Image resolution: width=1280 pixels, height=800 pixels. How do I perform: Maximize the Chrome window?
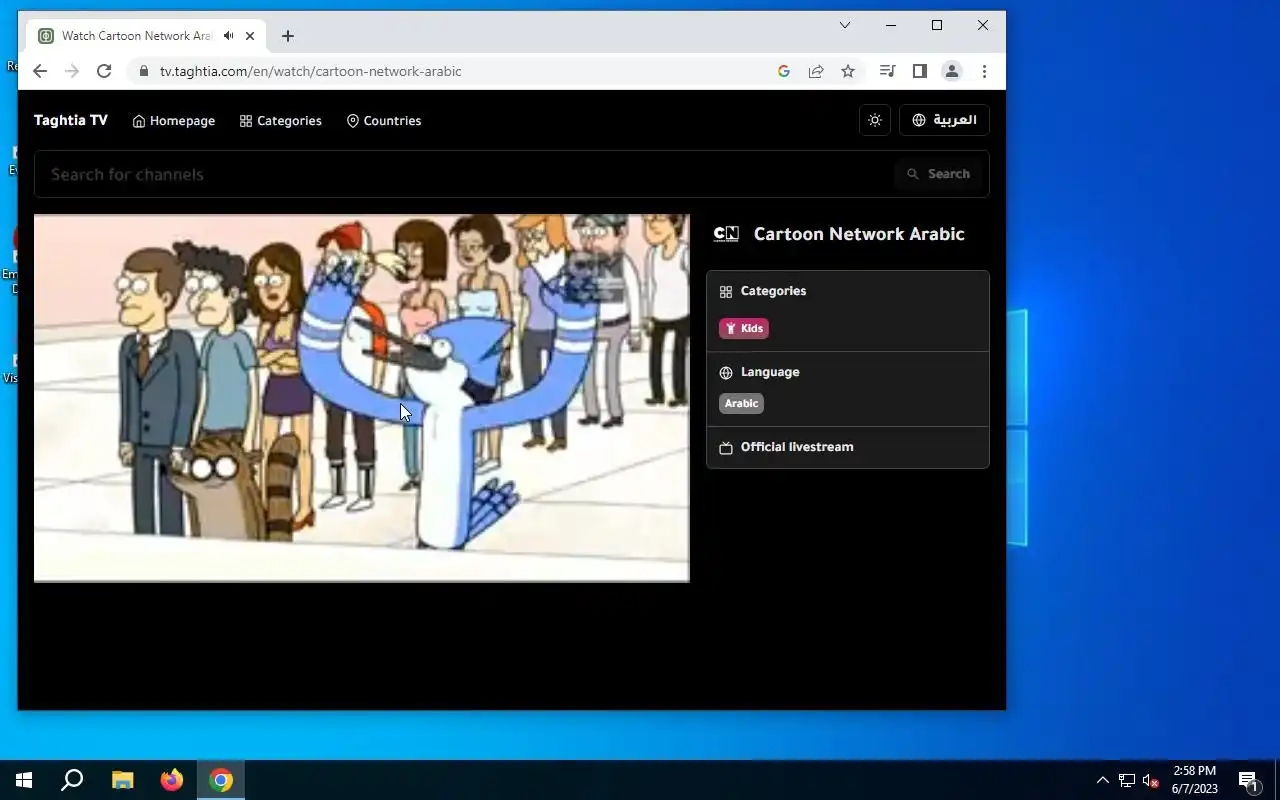point(937,25)
